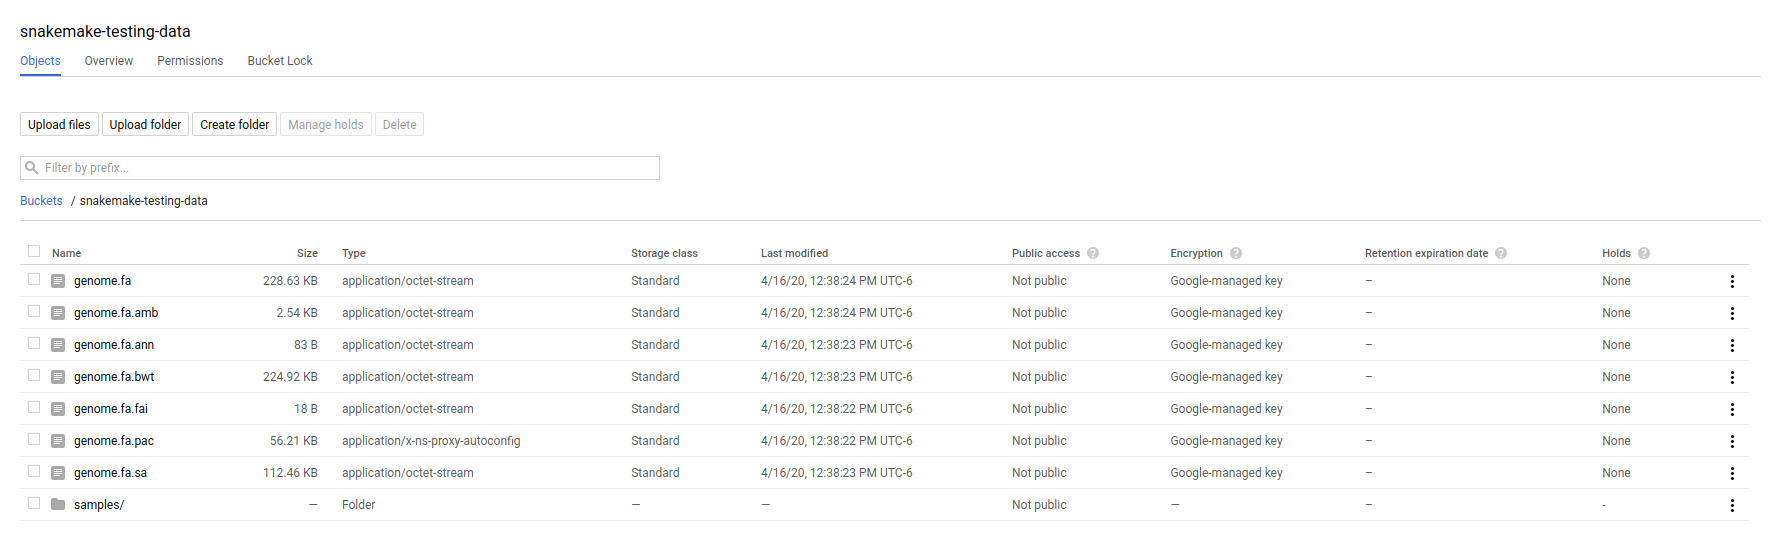Open the genome.fa.fai object link
This screenshot has width=1771, height=549.
tap(111, 409)
